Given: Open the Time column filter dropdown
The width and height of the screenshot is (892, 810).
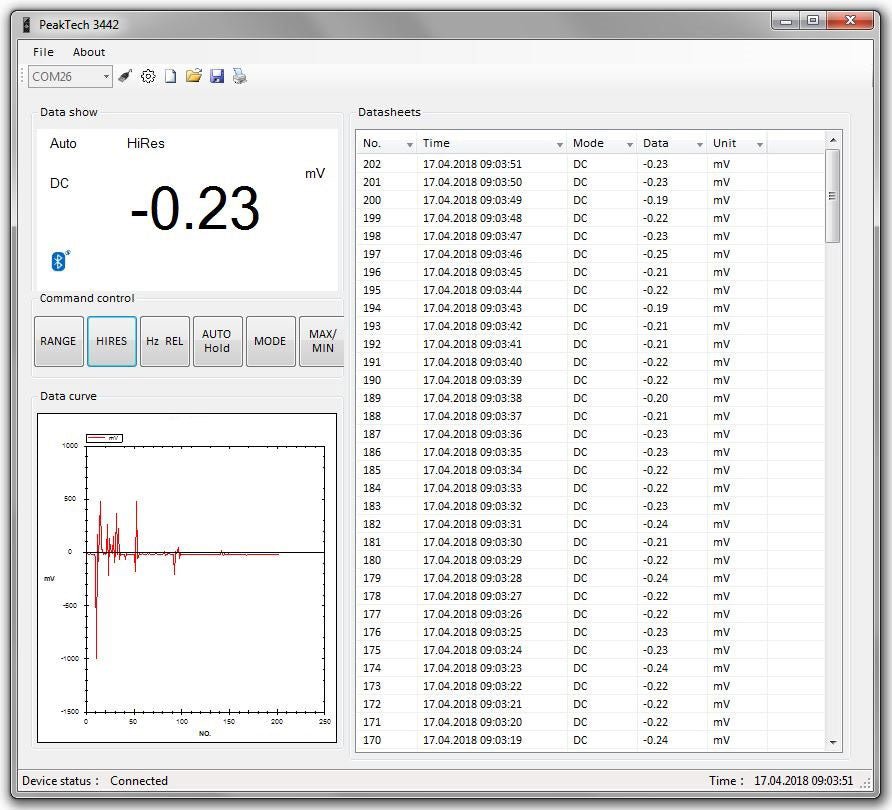Looking at the screenshot, I should tap(560, 144).
